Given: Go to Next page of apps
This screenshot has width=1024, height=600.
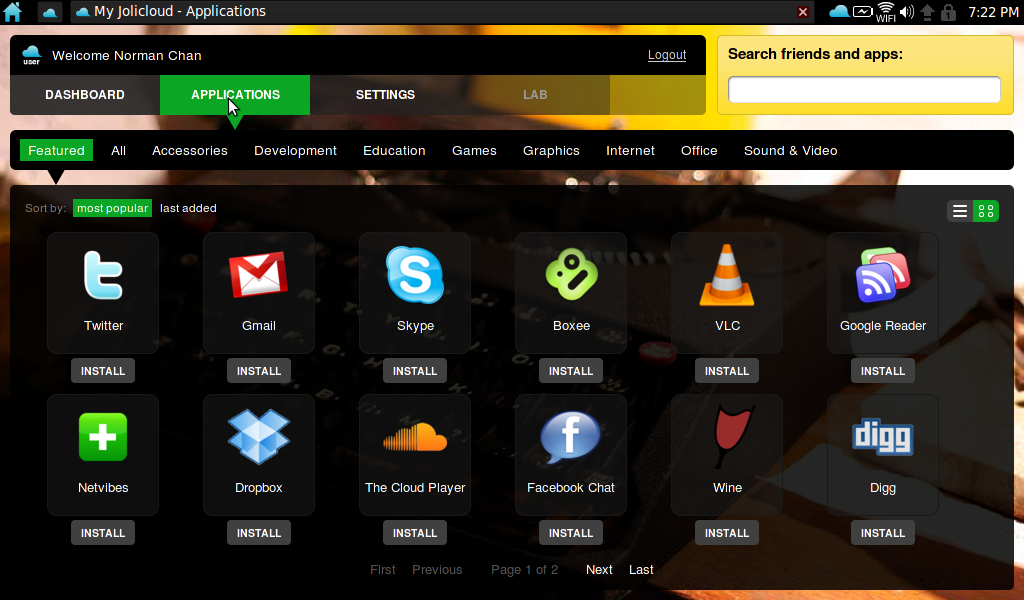Looking at the screenshot, I should click(x=599, y=569).
